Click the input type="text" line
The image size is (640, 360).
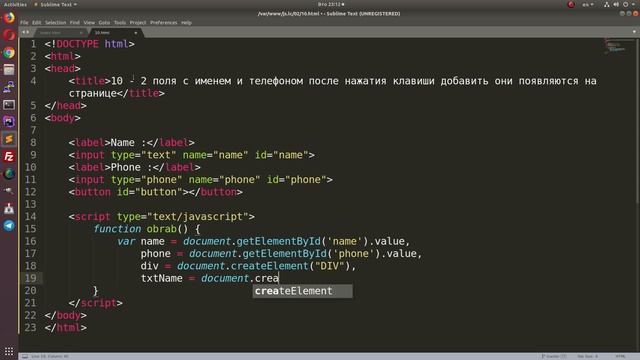pyautogui.click(x=192, y=155)
